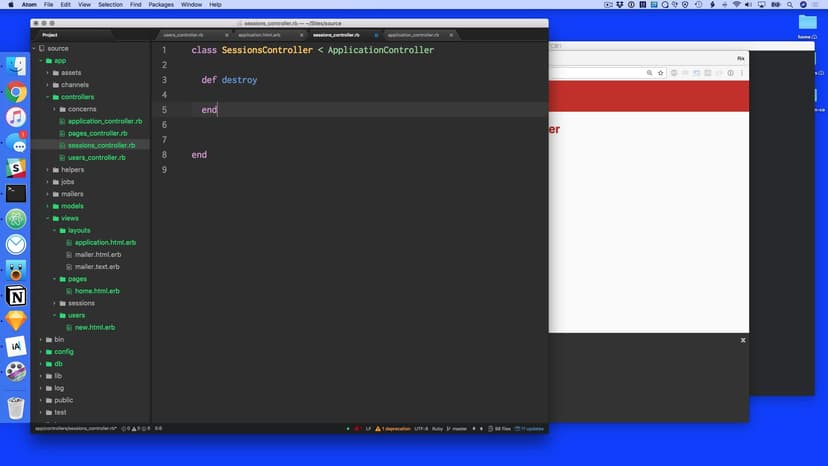Open the Packages menu
Viewport: 828px width, 466px height.
(x=161, y=5)
